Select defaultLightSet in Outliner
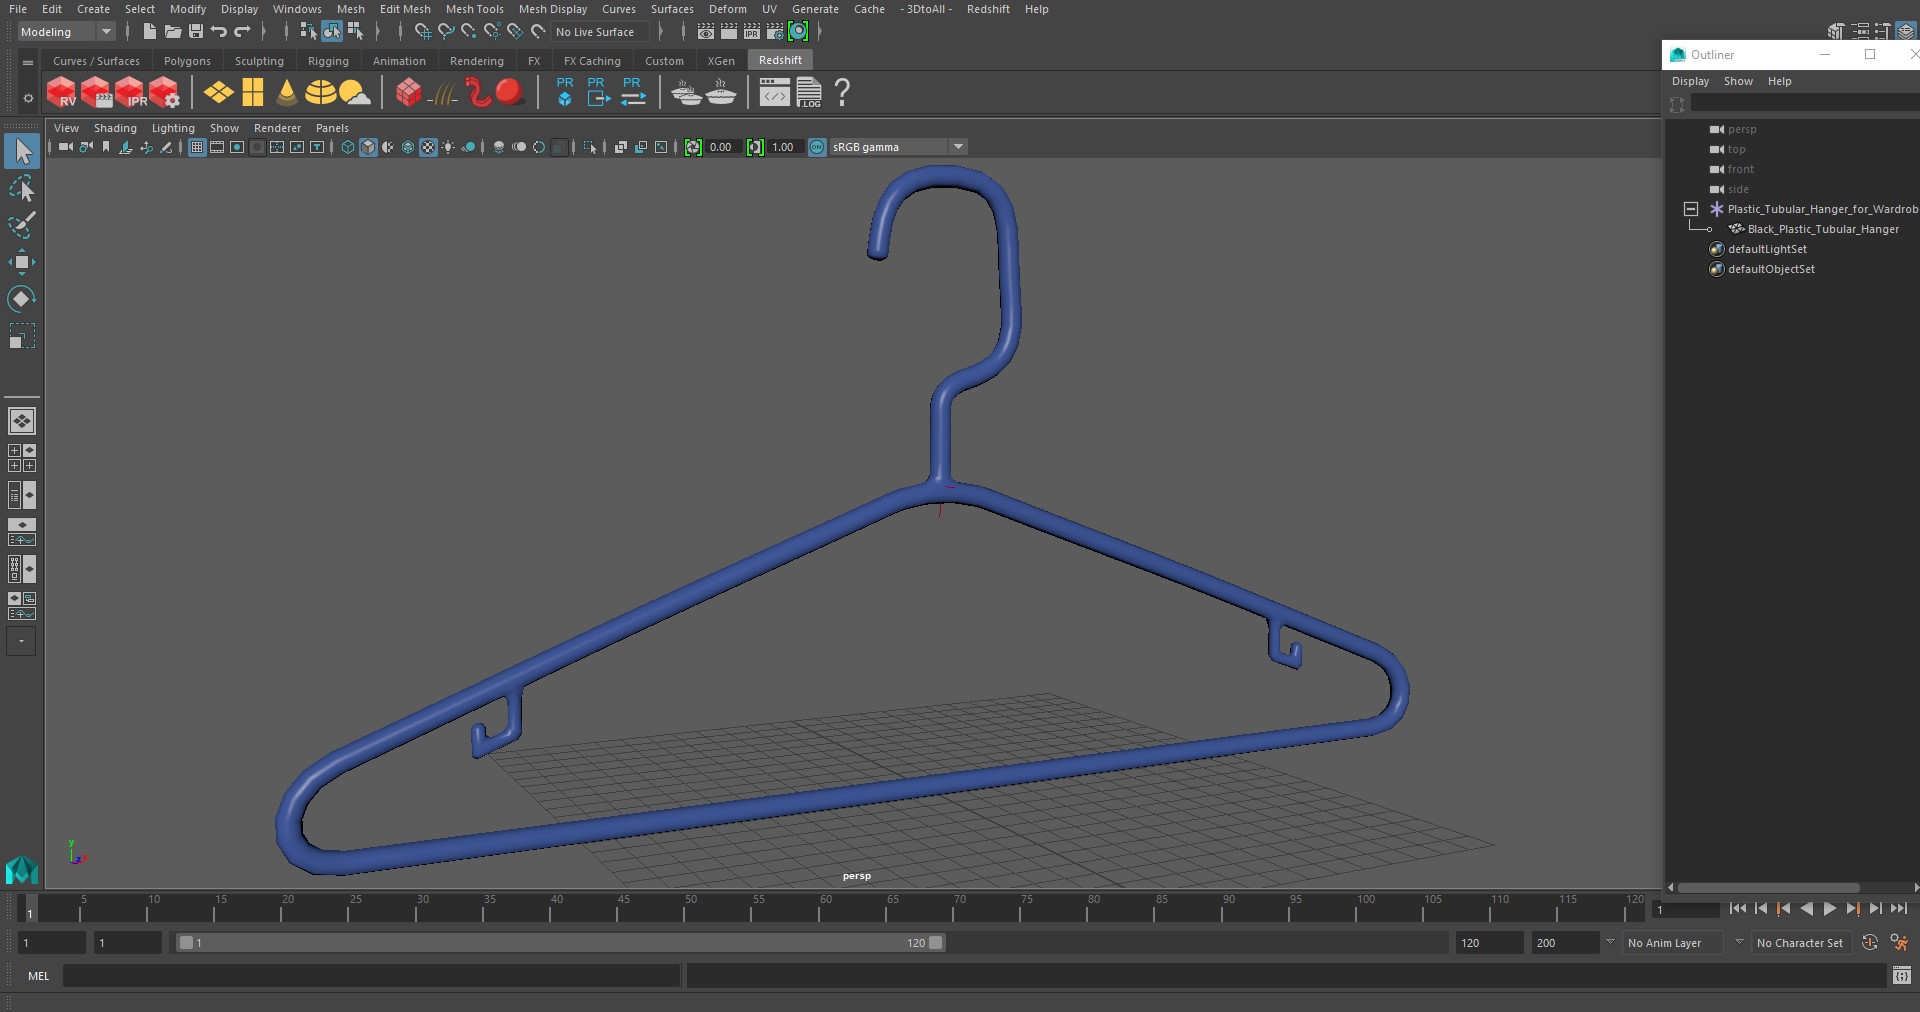Screen dimensions: 1920x1012 pos(1766,249)
